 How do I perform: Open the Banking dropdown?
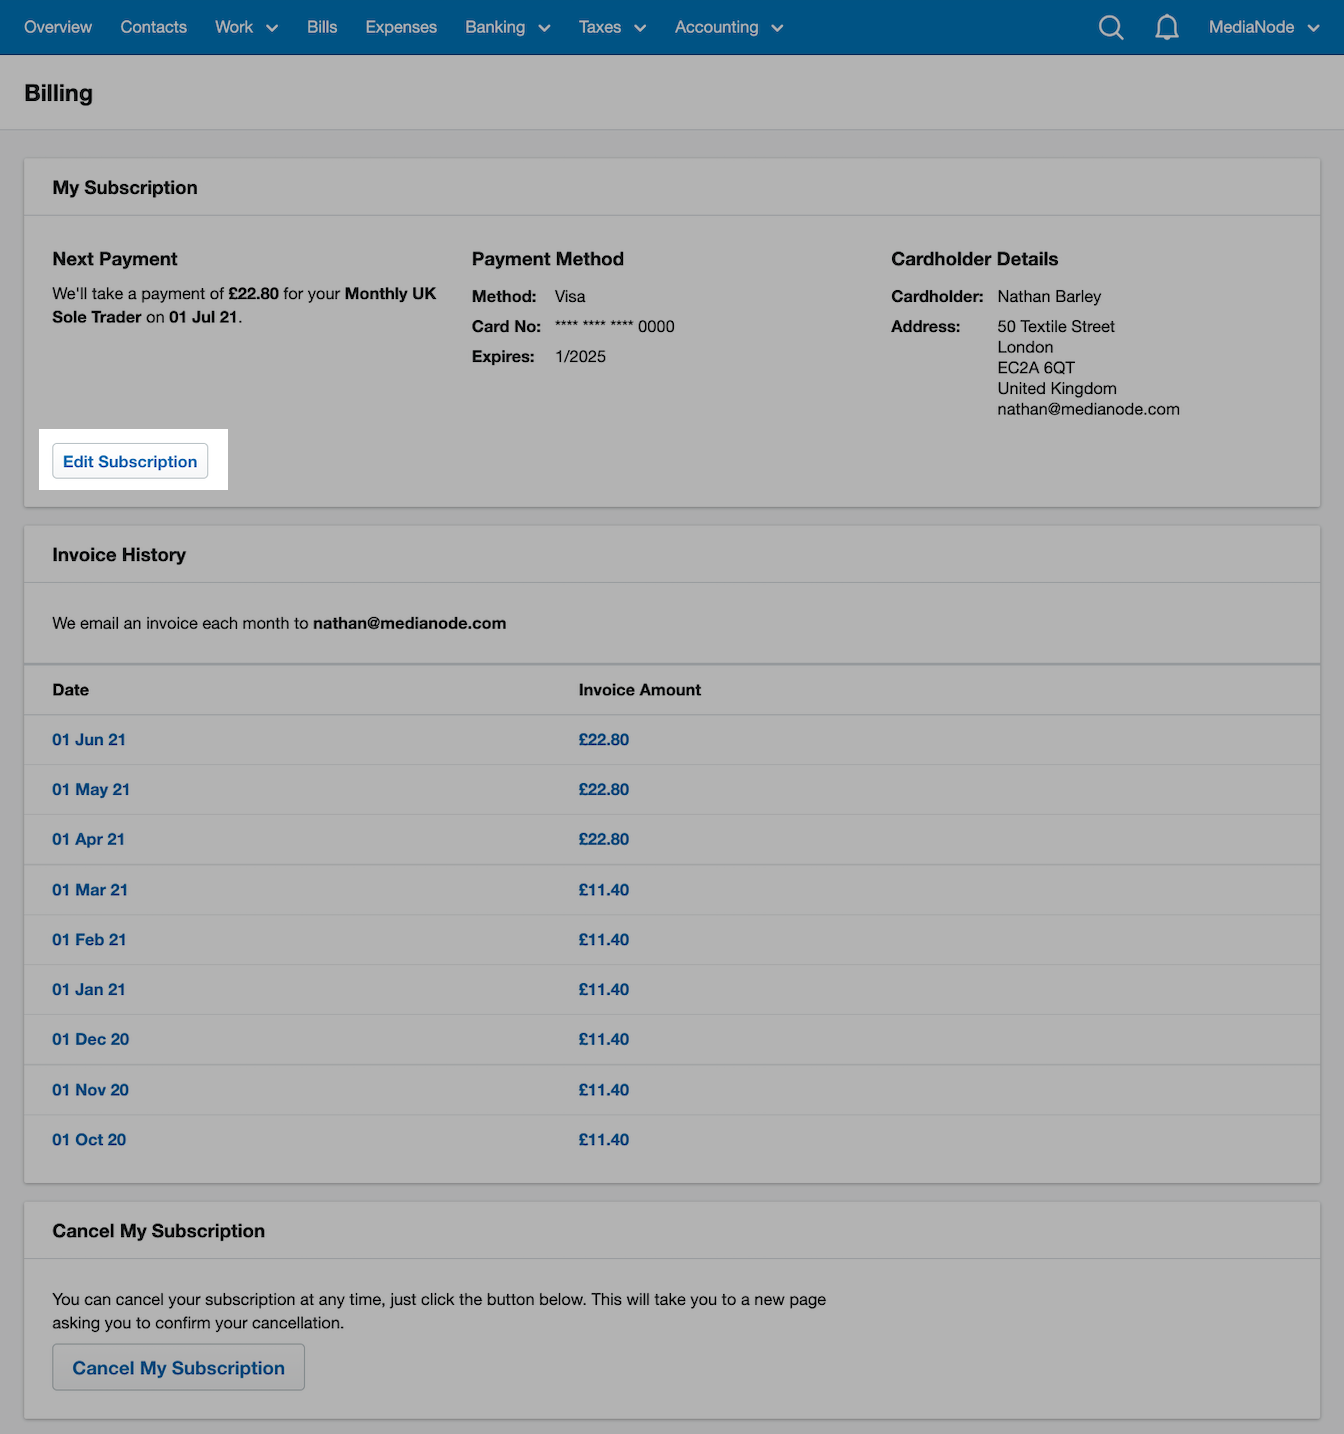click(506, 27)
